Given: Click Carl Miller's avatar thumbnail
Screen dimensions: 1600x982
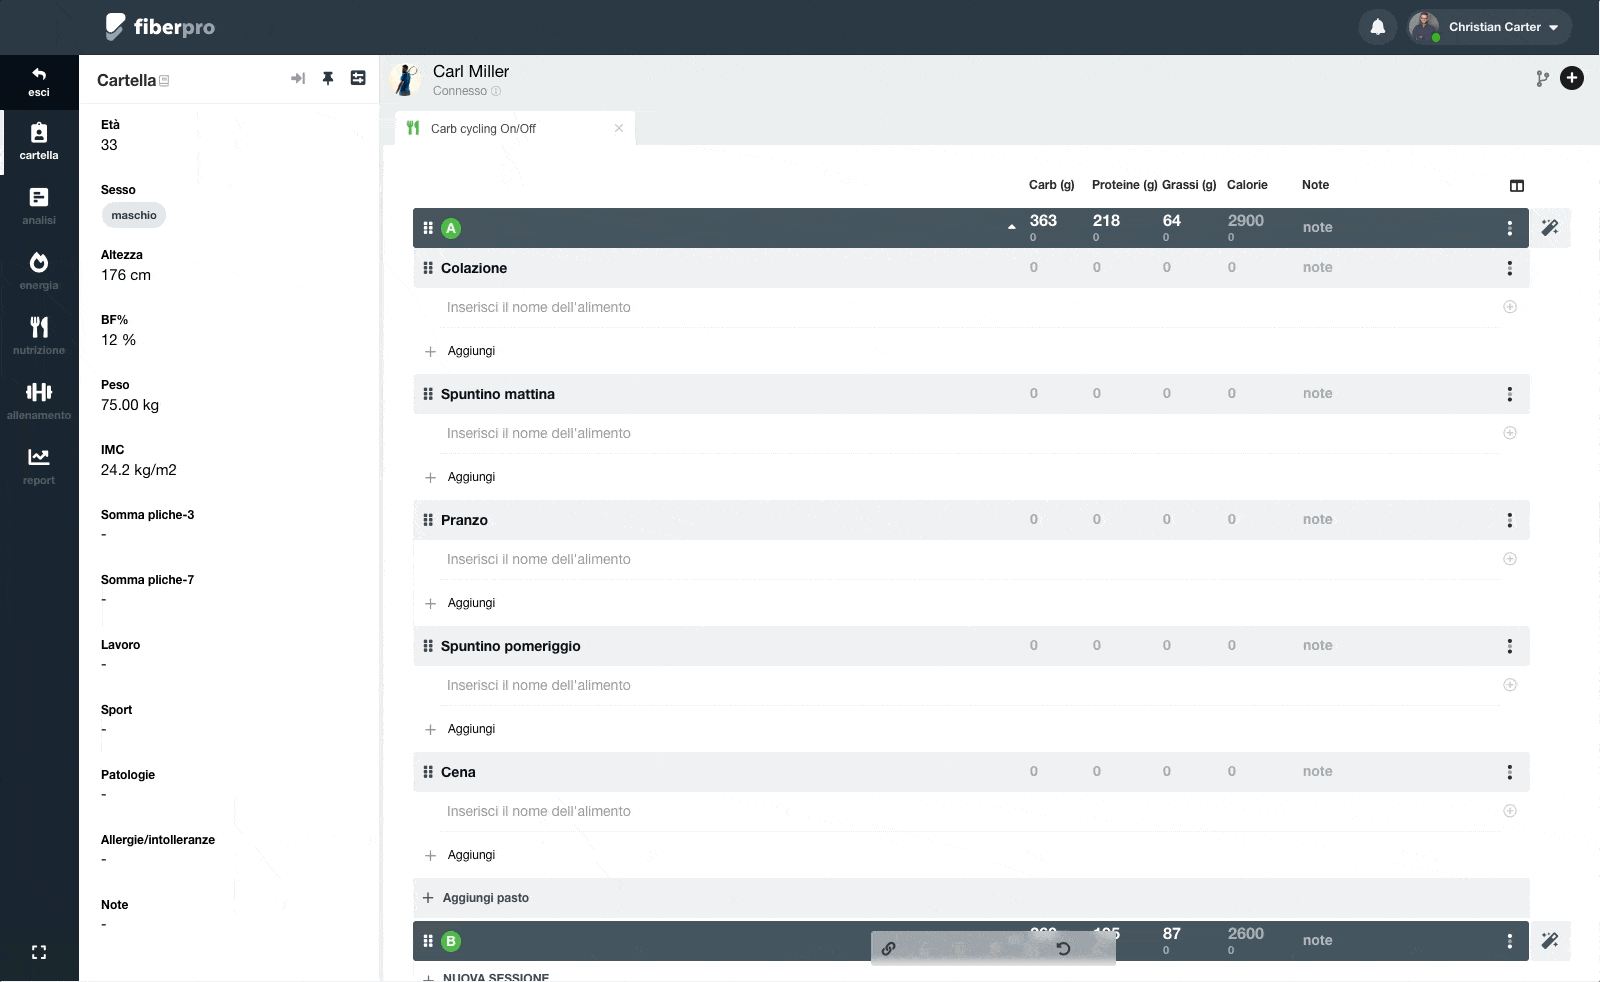Looking at the screenshot, I should coord(405,79).
